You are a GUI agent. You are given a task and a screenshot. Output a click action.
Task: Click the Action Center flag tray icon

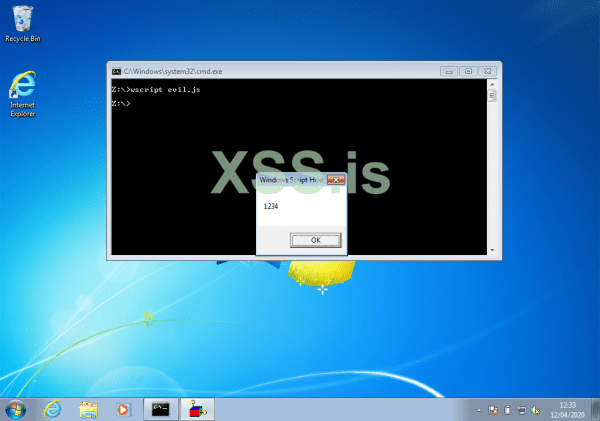pyautogui.click(x=494, y=409)
